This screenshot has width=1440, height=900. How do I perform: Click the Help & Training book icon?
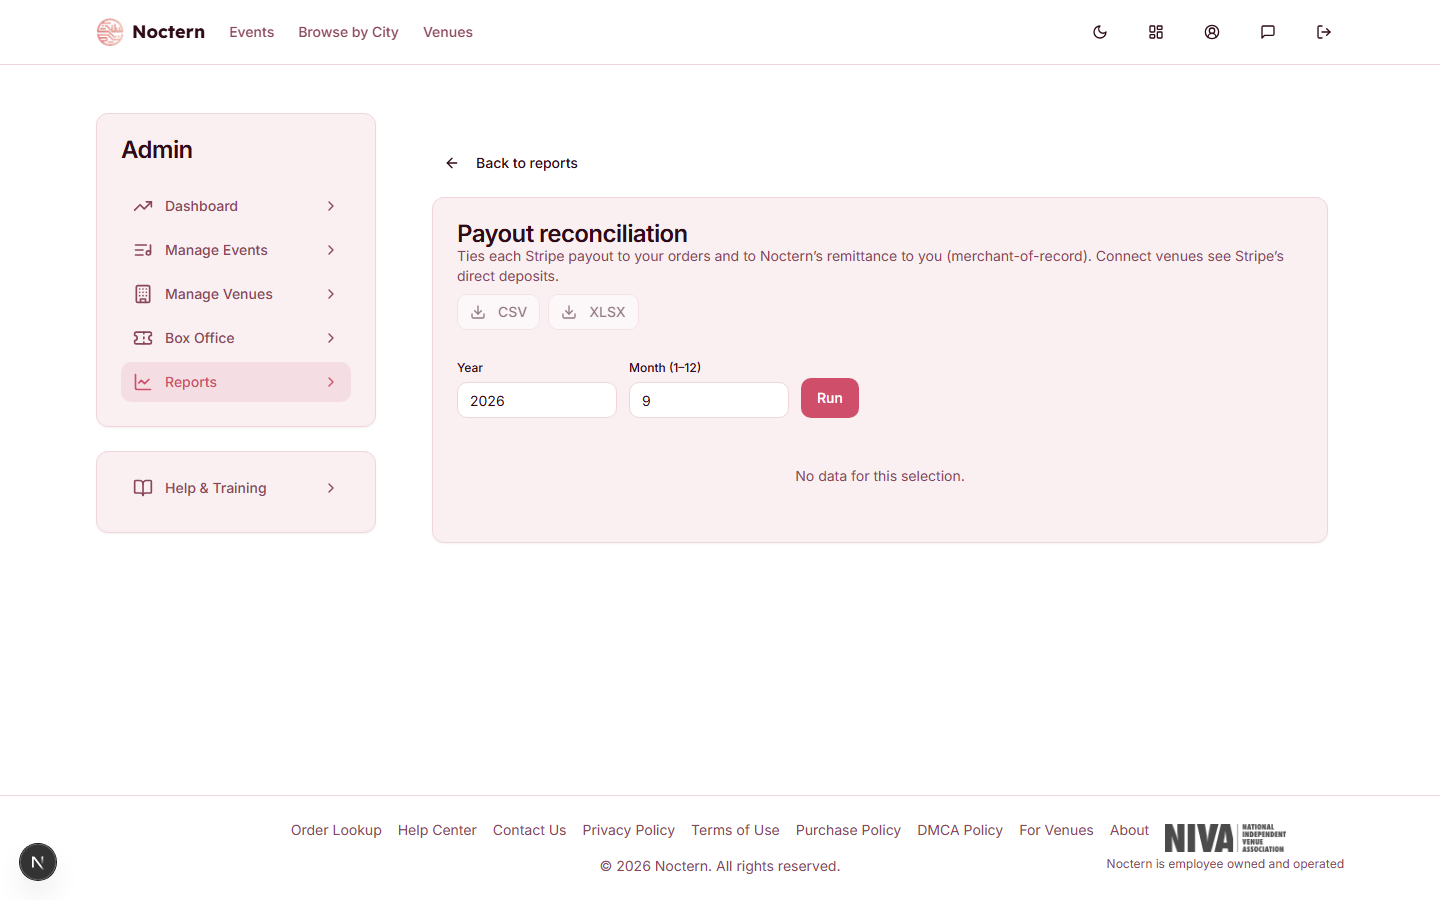point(143,488)
